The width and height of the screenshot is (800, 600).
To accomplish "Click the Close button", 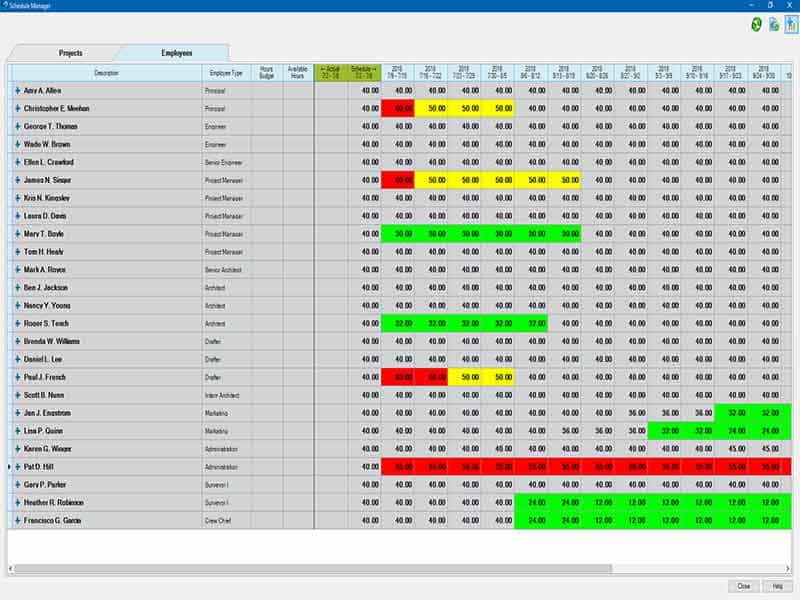I will coord(744,586).
